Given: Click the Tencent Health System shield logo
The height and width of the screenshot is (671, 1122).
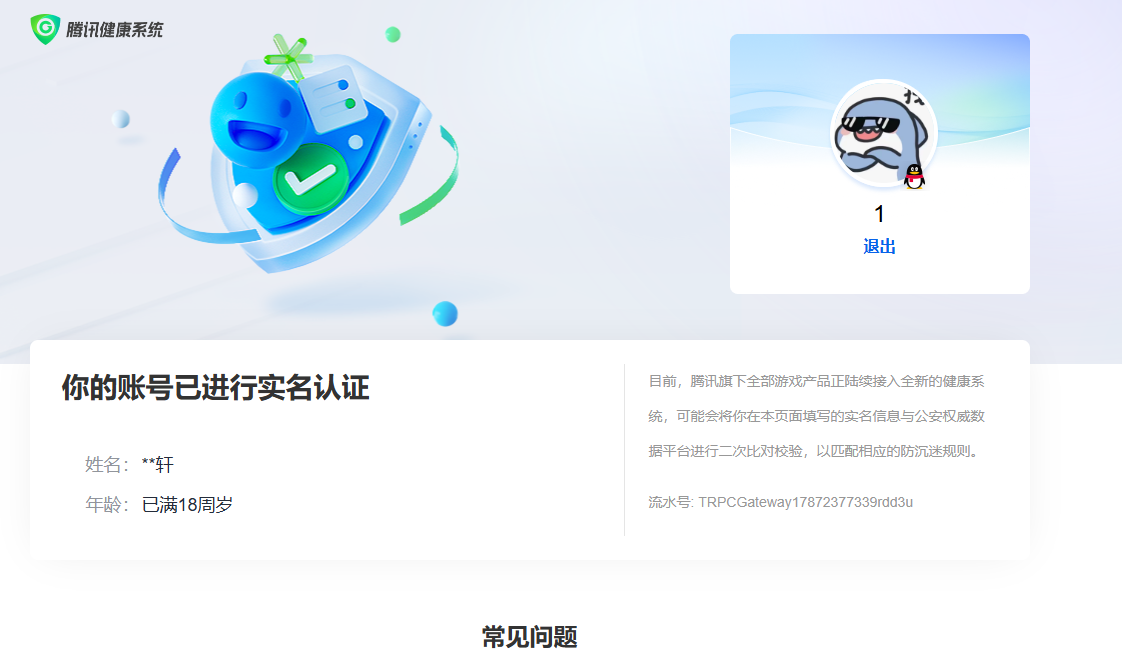Looking at the screenshot, I should point(45,29).
